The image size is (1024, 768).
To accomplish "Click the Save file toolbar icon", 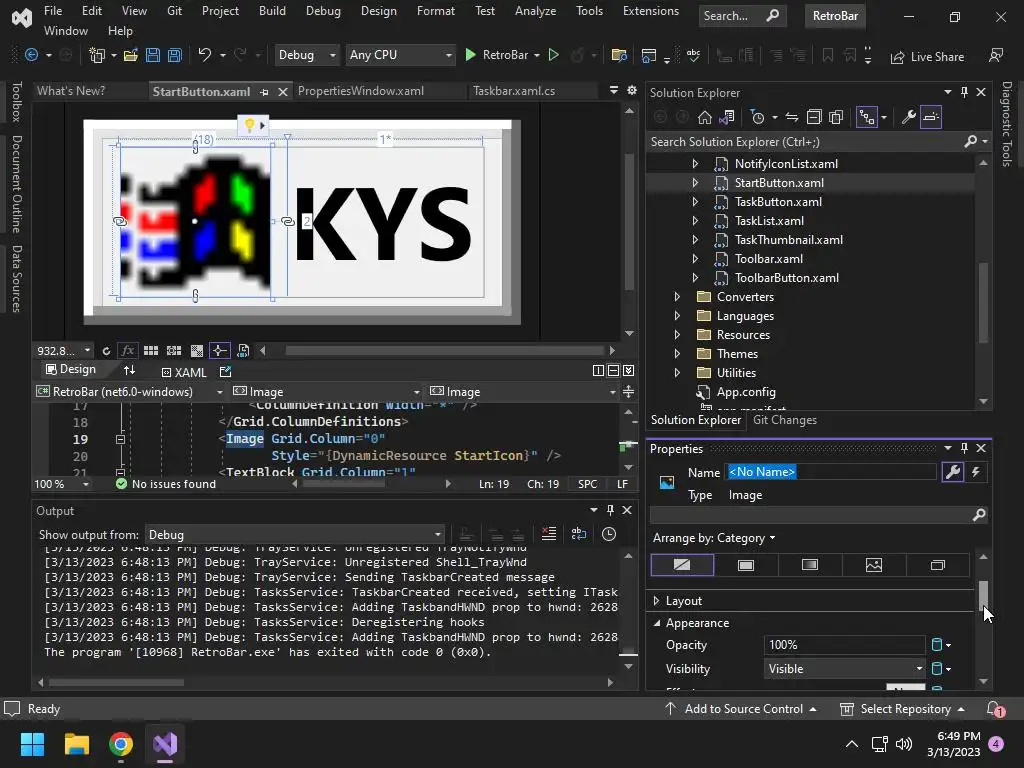I will pos(153,56).
